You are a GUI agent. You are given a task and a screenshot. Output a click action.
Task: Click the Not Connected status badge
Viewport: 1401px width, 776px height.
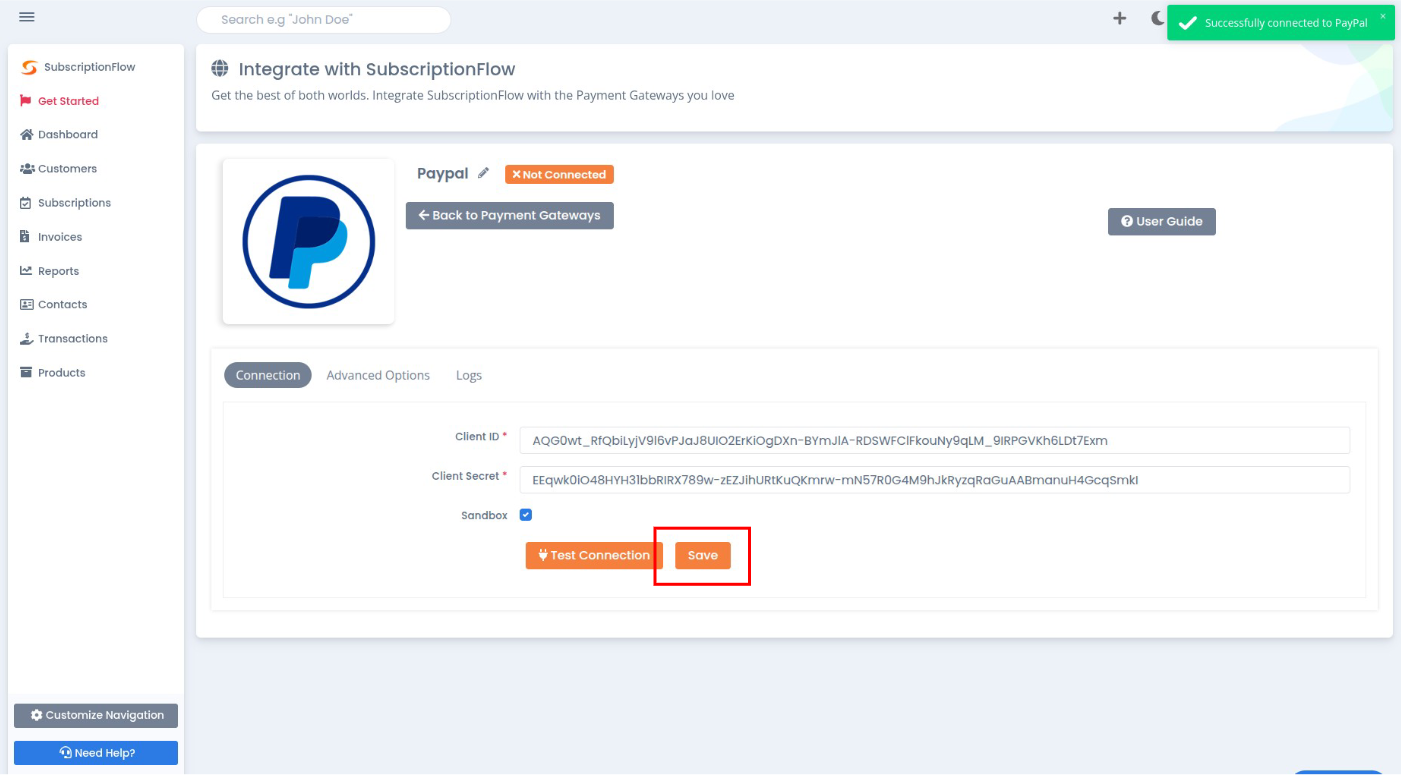pyautogui.click(x=559, y=174)
